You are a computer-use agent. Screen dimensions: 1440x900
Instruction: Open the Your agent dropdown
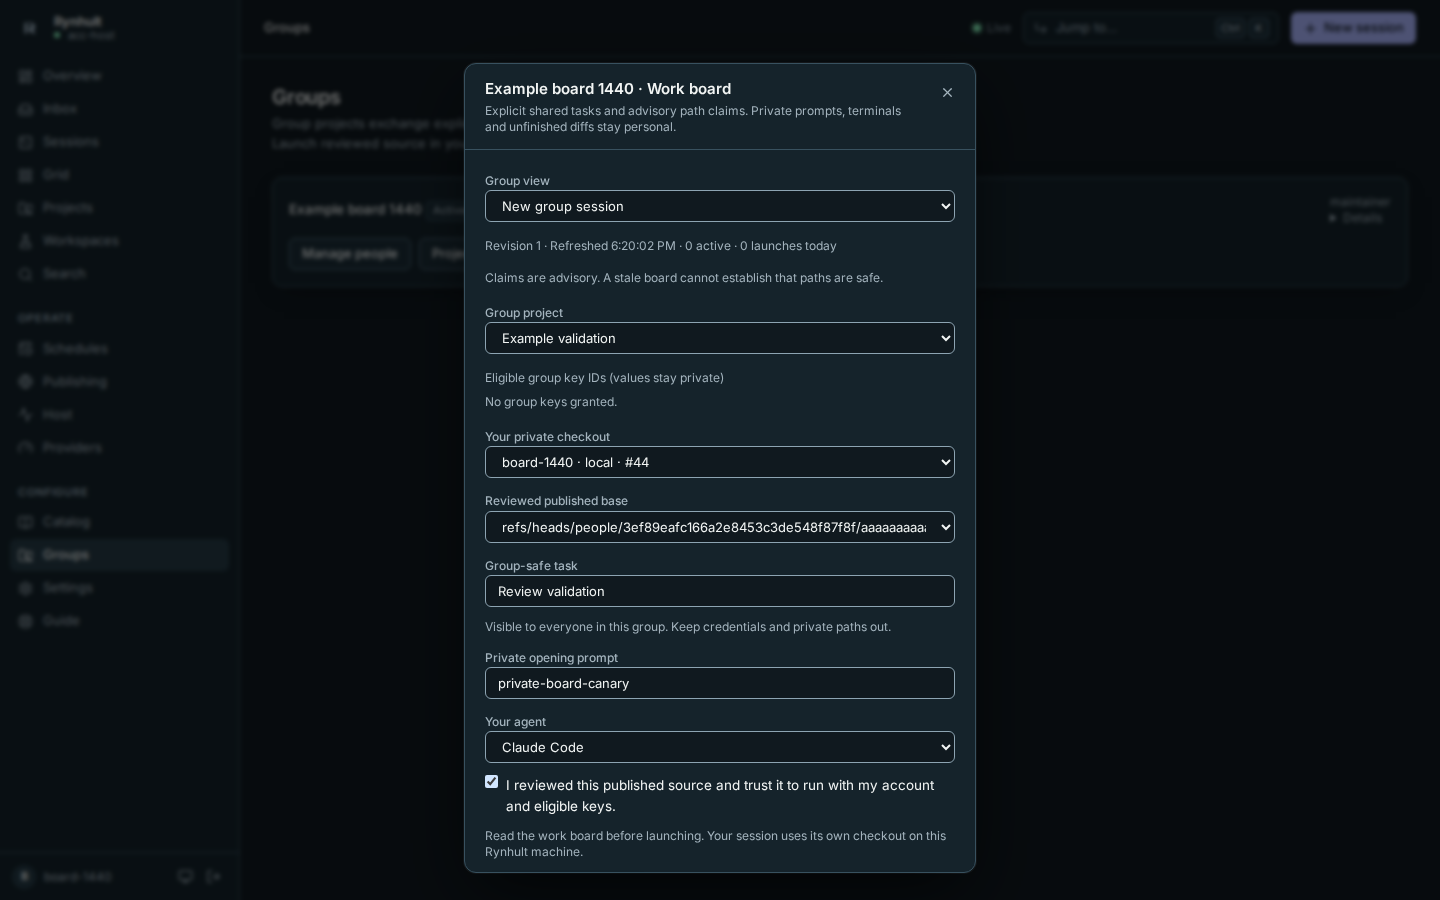720,747
